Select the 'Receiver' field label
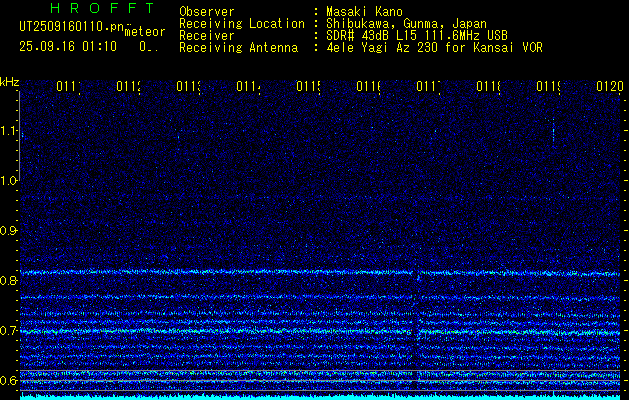The image size is (629, 400). click(x=207, y=36)
